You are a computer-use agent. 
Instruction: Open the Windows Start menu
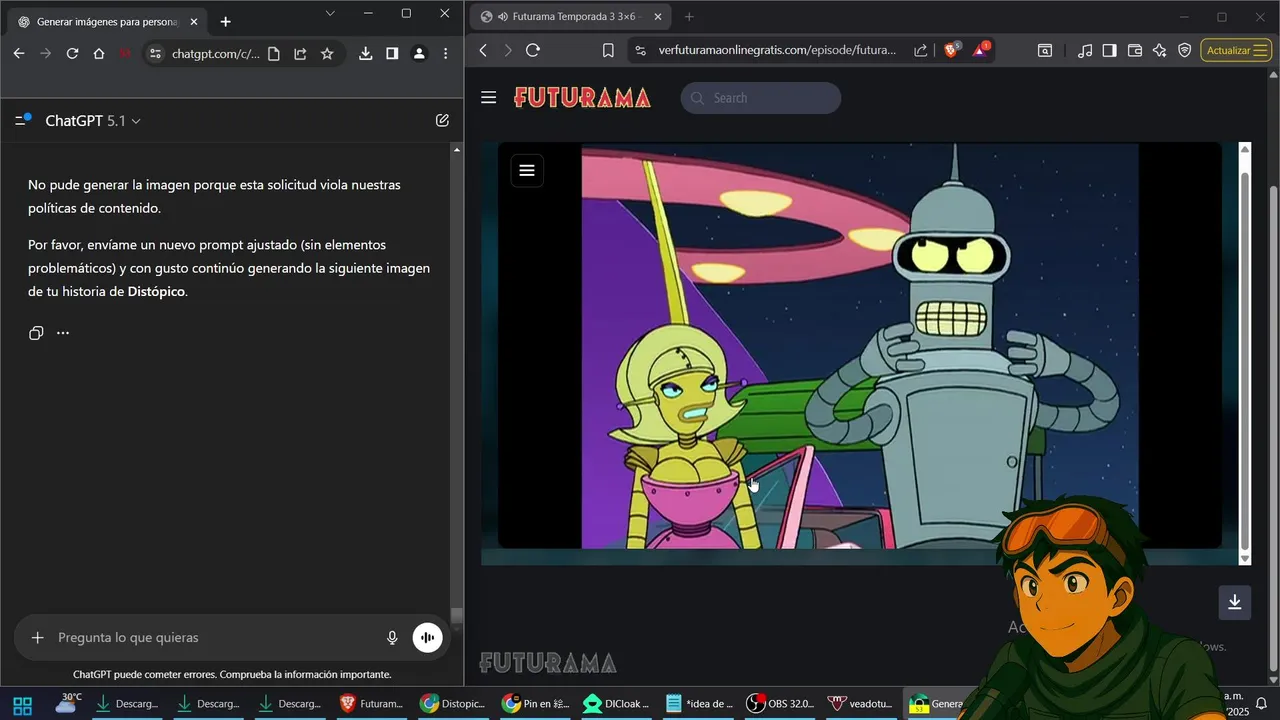coord(23,704)
